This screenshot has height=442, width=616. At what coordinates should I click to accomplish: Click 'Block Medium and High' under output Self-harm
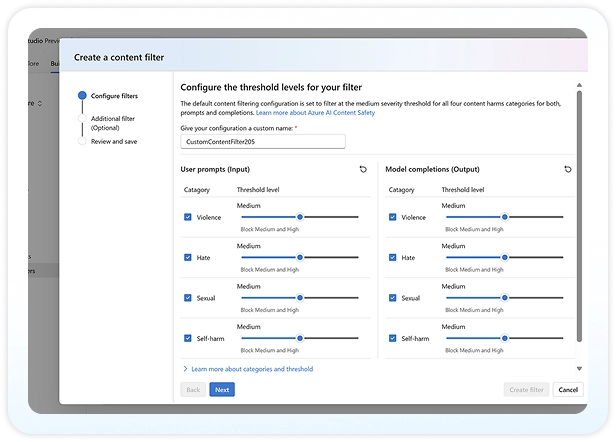click(x=474, y=350)
